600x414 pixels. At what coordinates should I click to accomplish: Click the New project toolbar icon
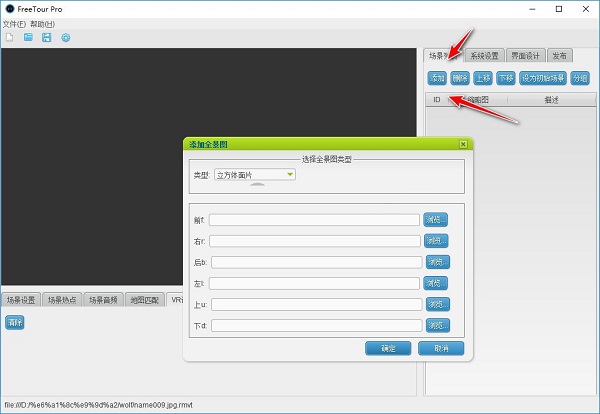click(x=10, y=37)
